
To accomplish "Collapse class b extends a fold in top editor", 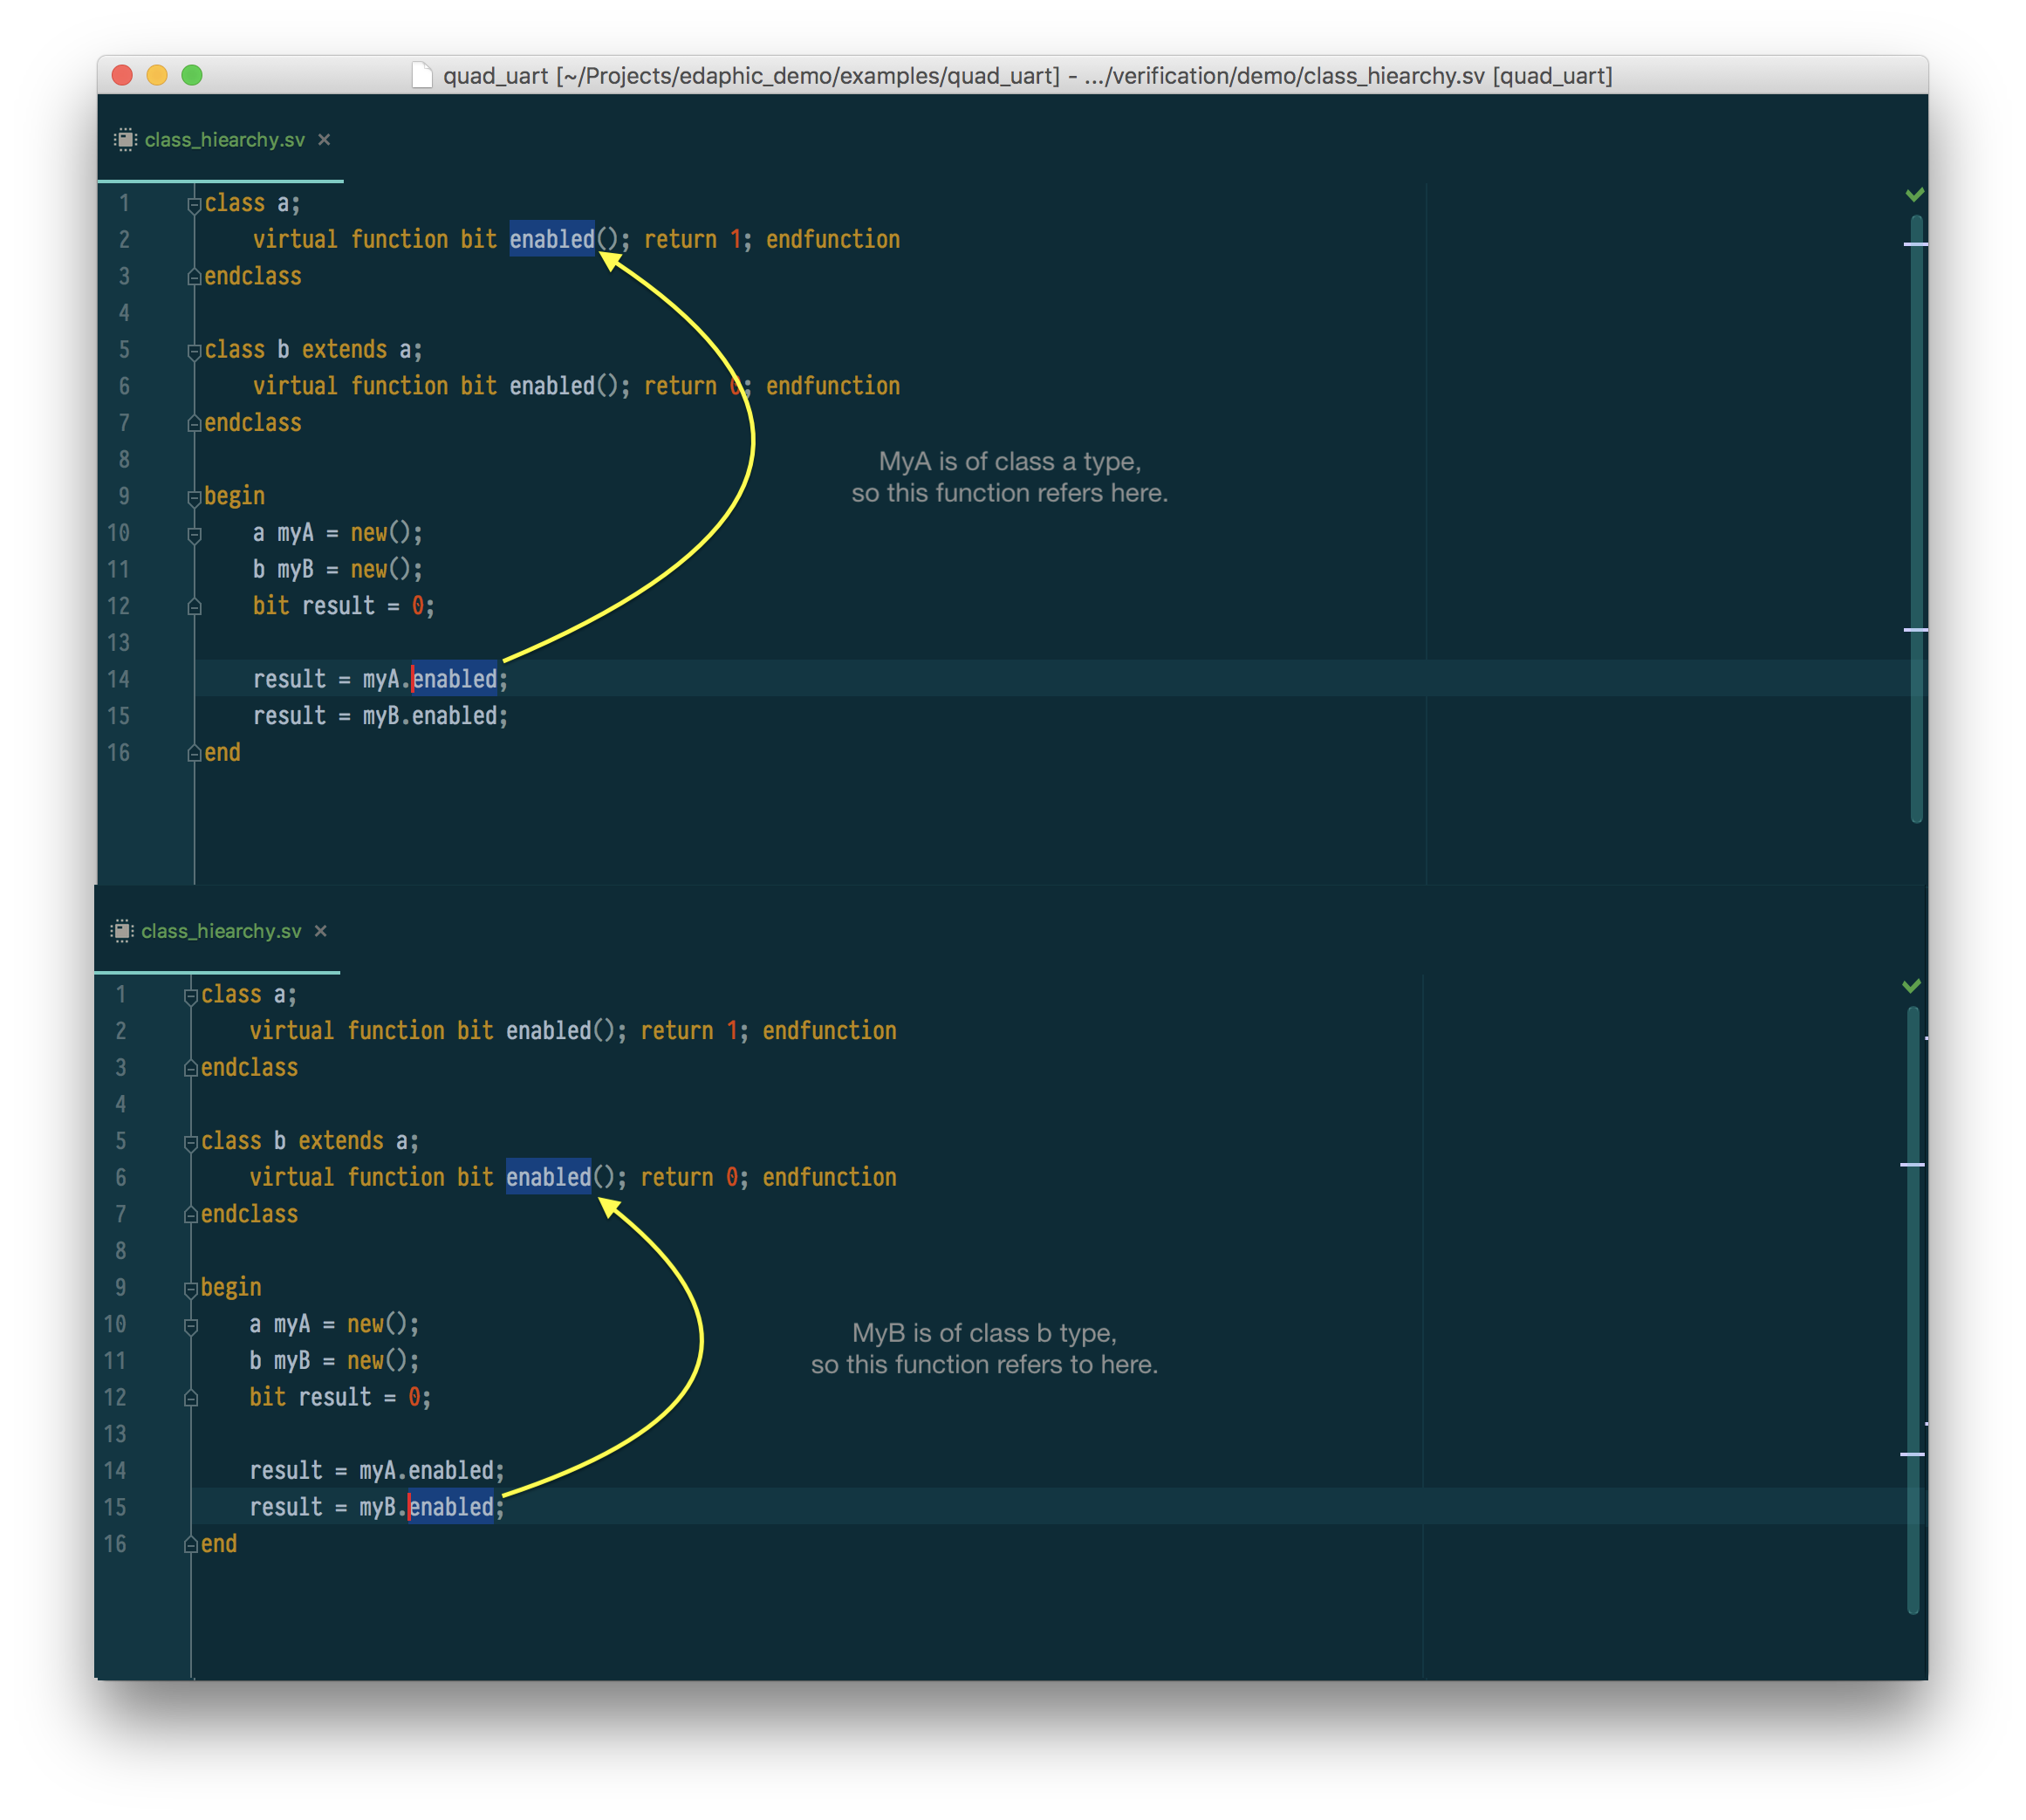I will tap(194, 351).
